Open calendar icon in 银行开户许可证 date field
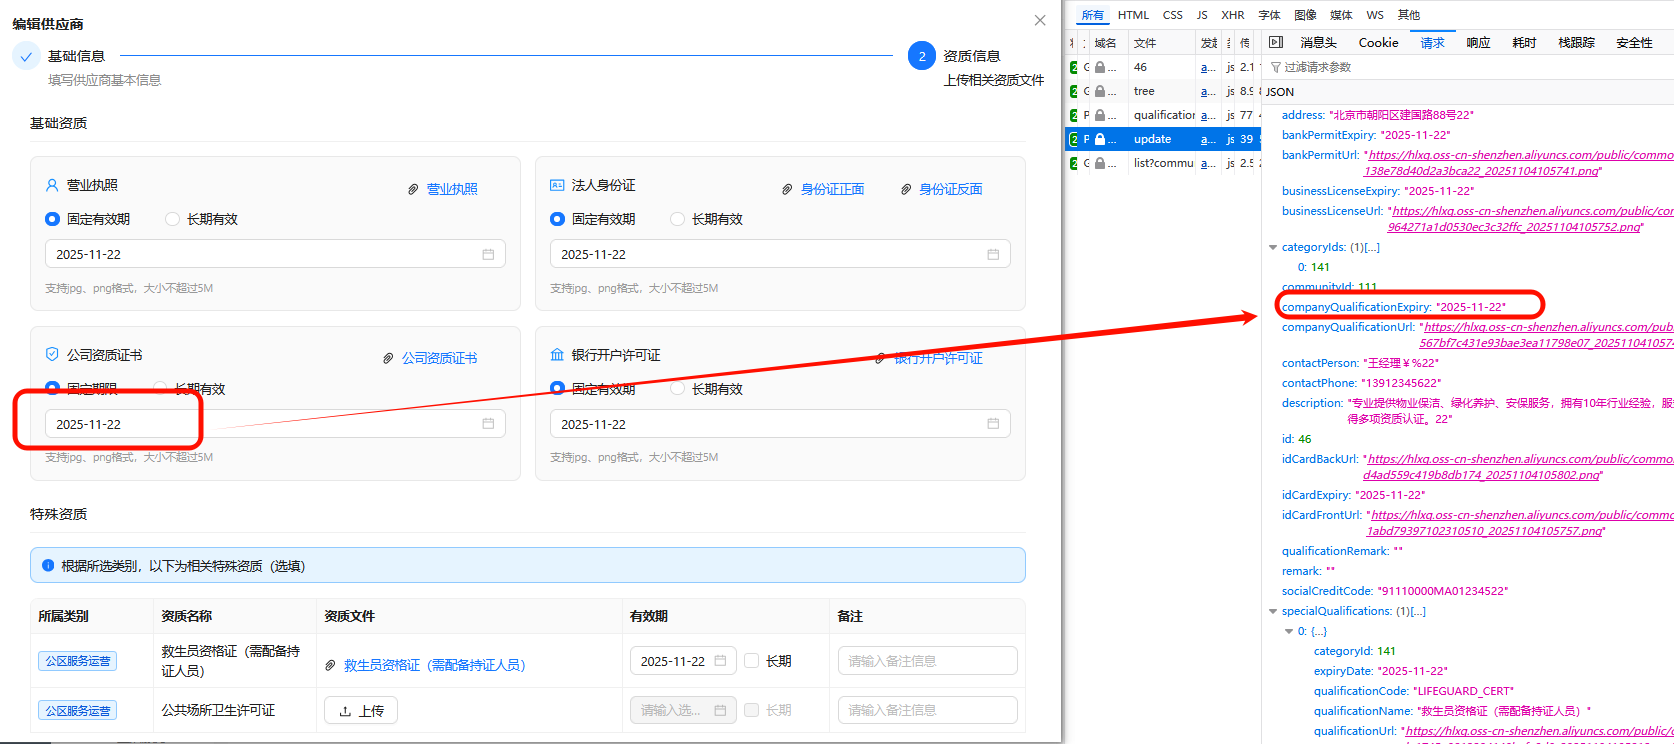Viewport: 1674px width, 744px height. point(993,424)
